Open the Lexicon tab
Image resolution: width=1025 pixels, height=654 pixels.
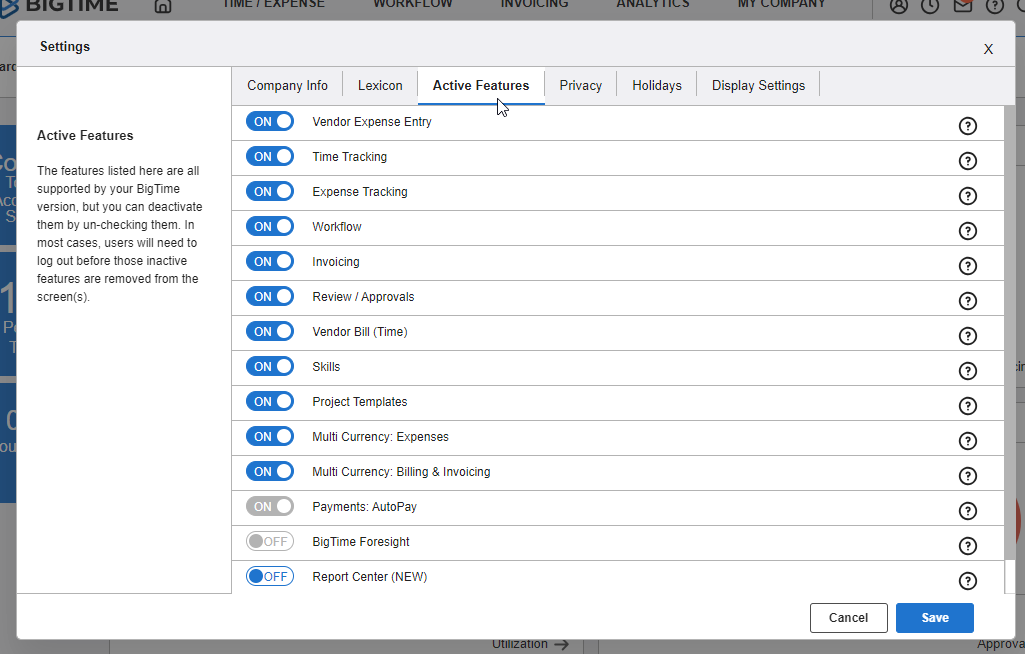tap(380, 86)
